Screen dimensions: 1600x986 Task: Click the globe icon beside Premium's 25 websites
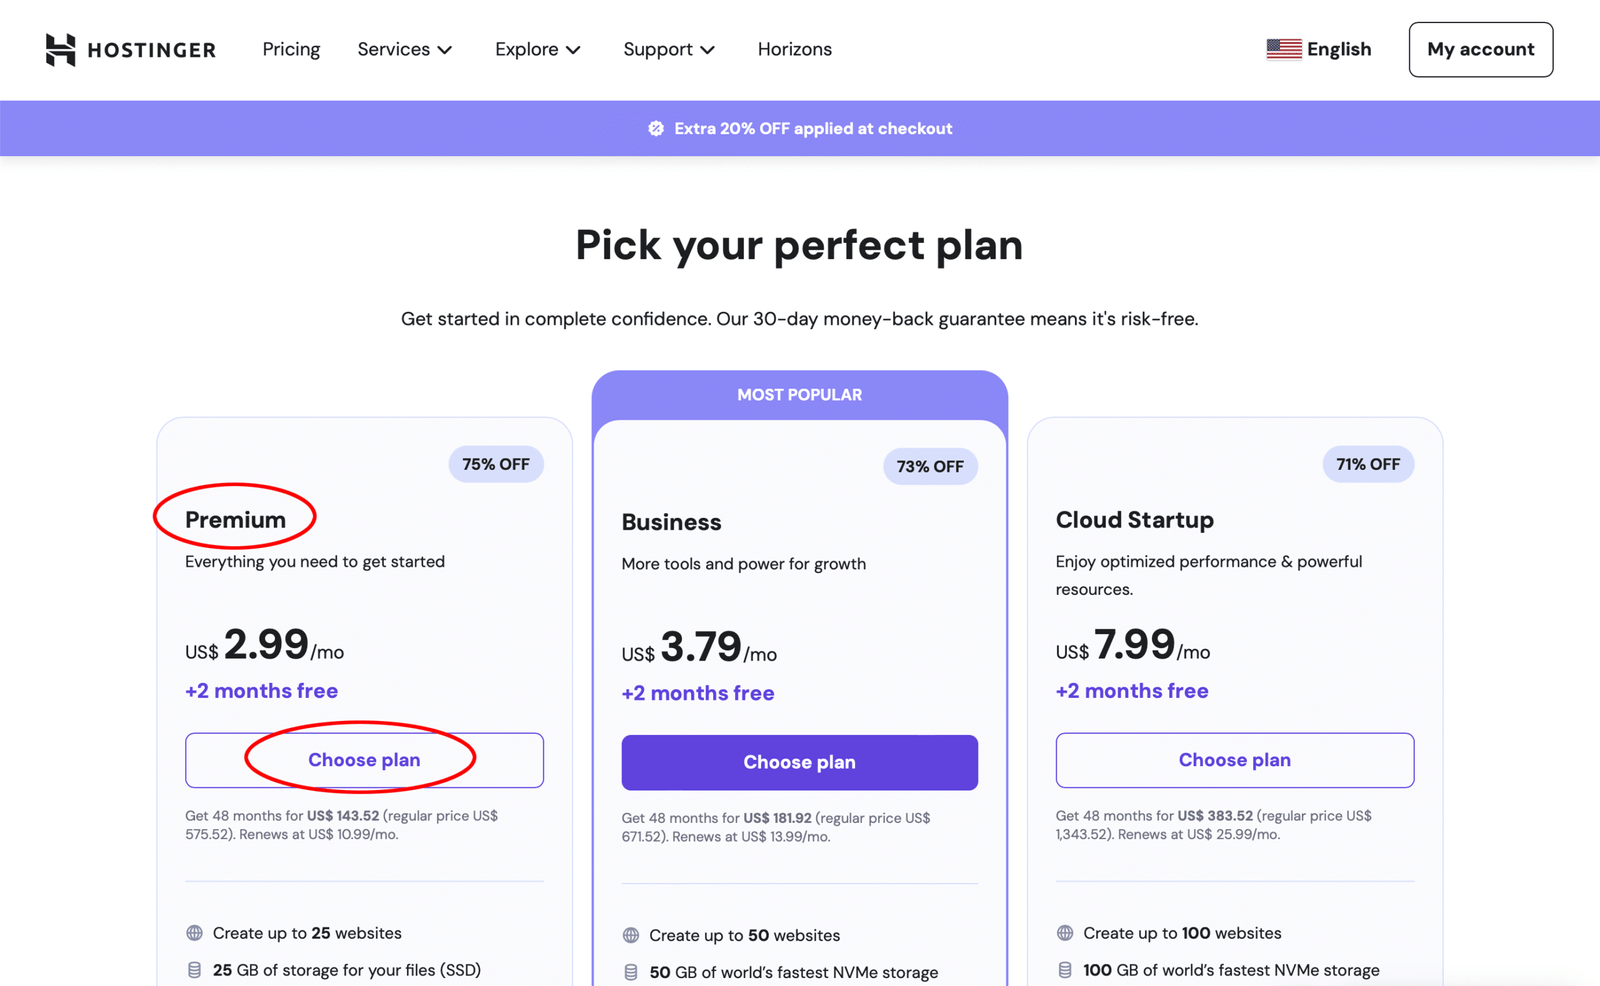click(x=192, y=933)
